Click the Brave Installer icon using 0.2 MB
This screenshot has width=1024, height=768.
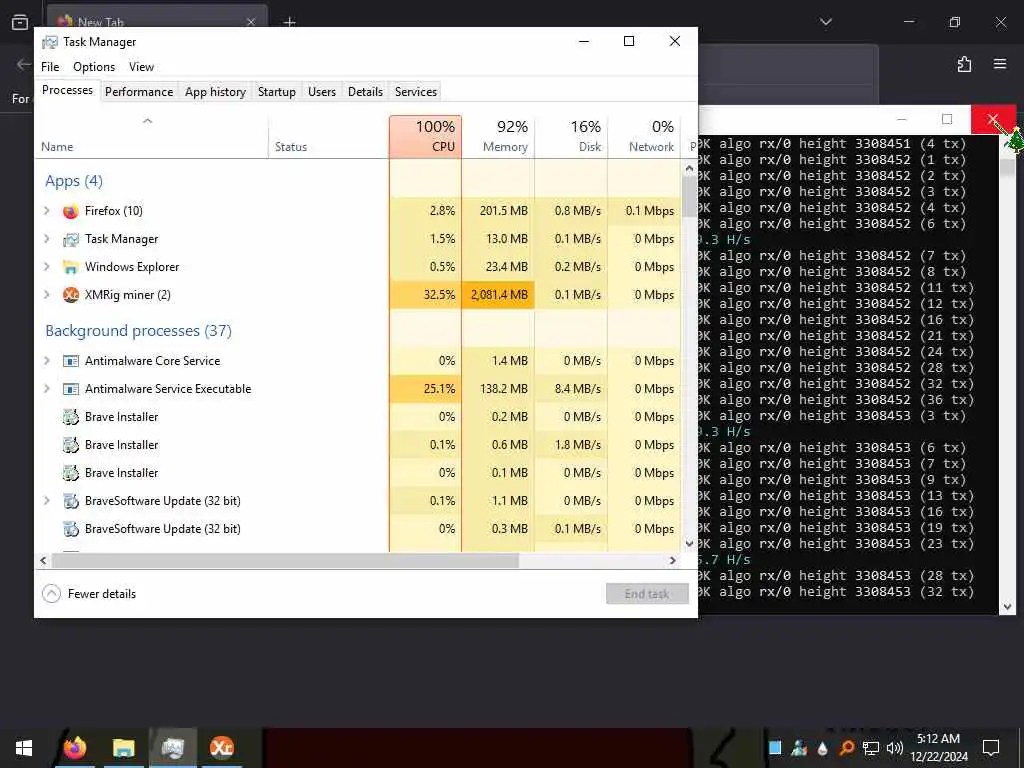click(71, 417)
